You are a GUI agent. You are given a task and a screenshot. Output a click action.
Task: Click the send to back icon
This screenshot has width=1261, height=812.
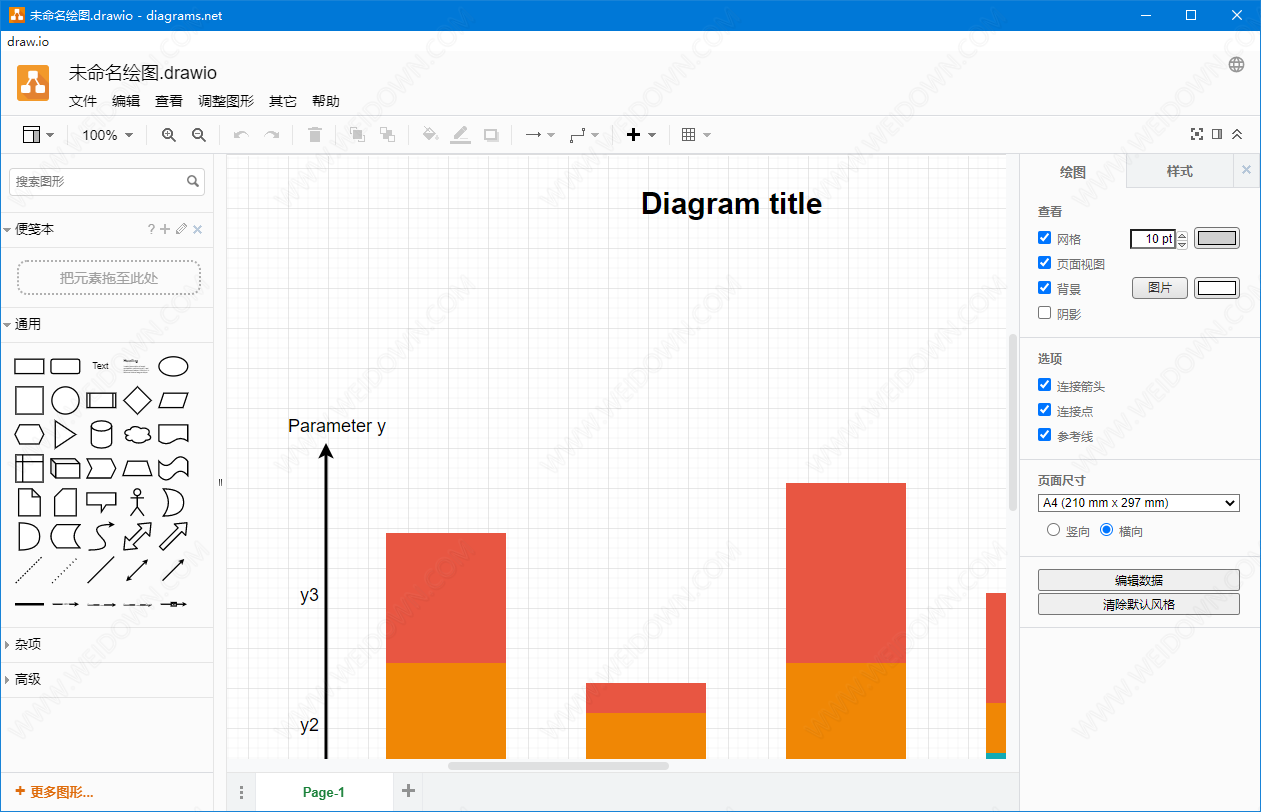point(387,135)
